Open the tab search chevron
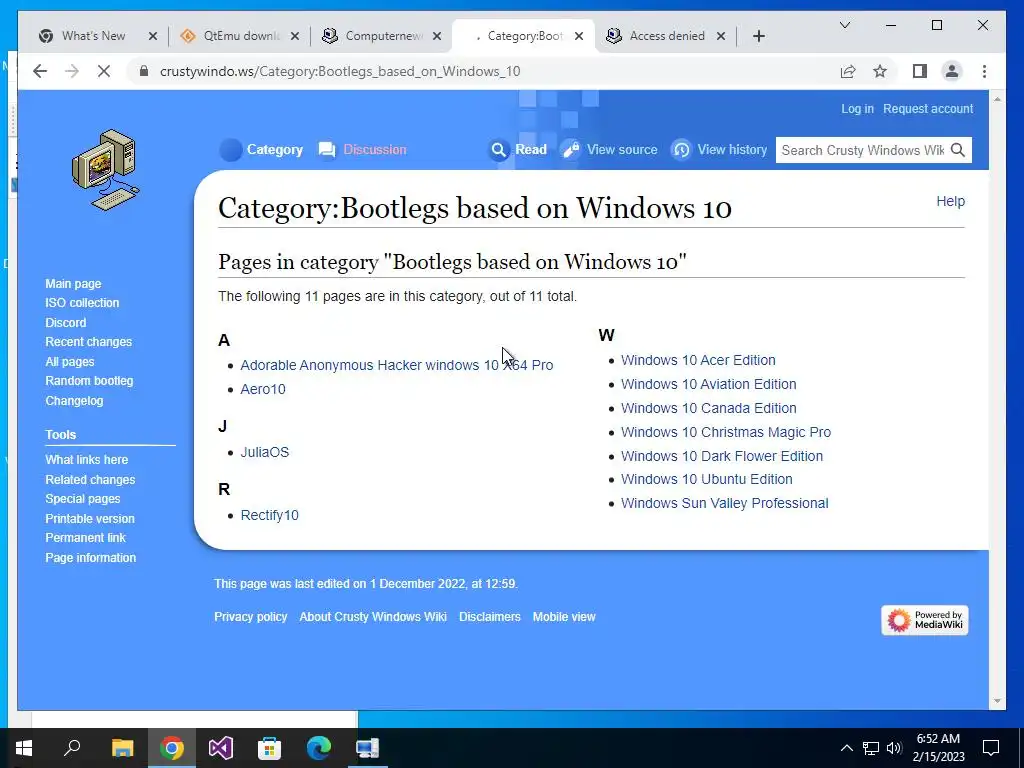Viewport: 1024px width, 768px height. pyautogui.click(x=844, y=25)
